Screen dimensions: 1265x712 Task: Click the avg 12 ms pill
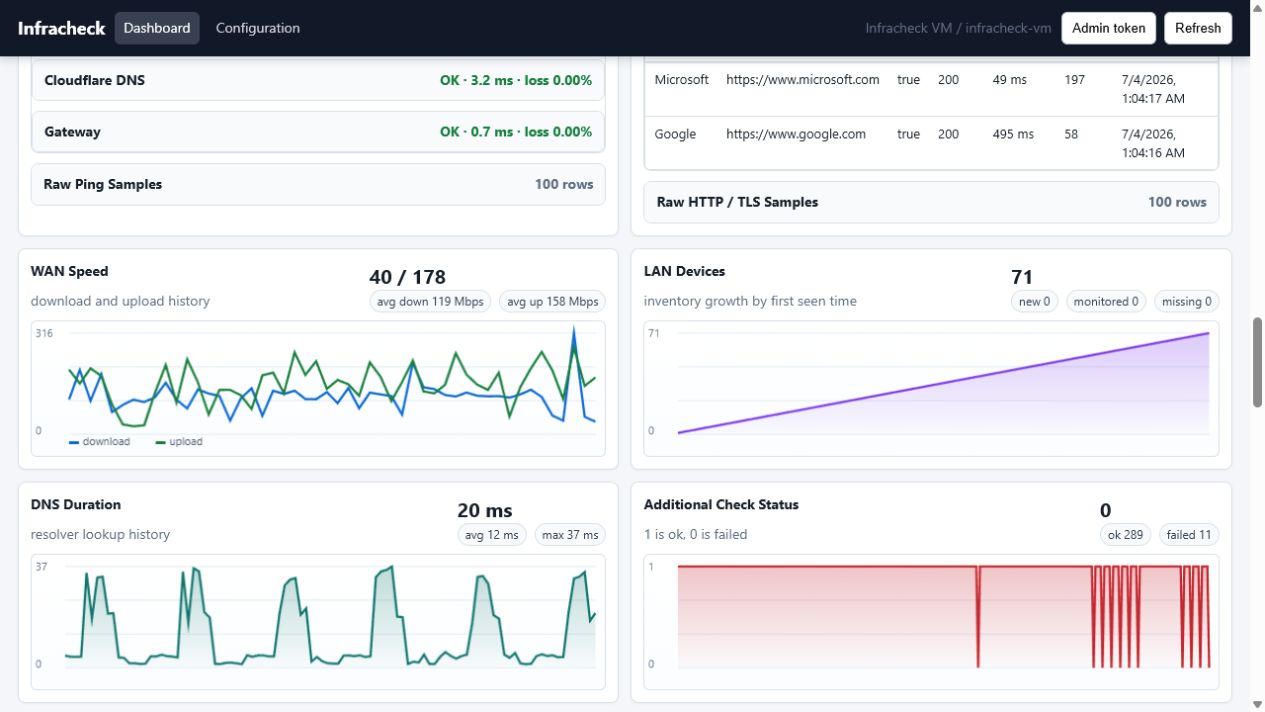(x=492, y=535)
